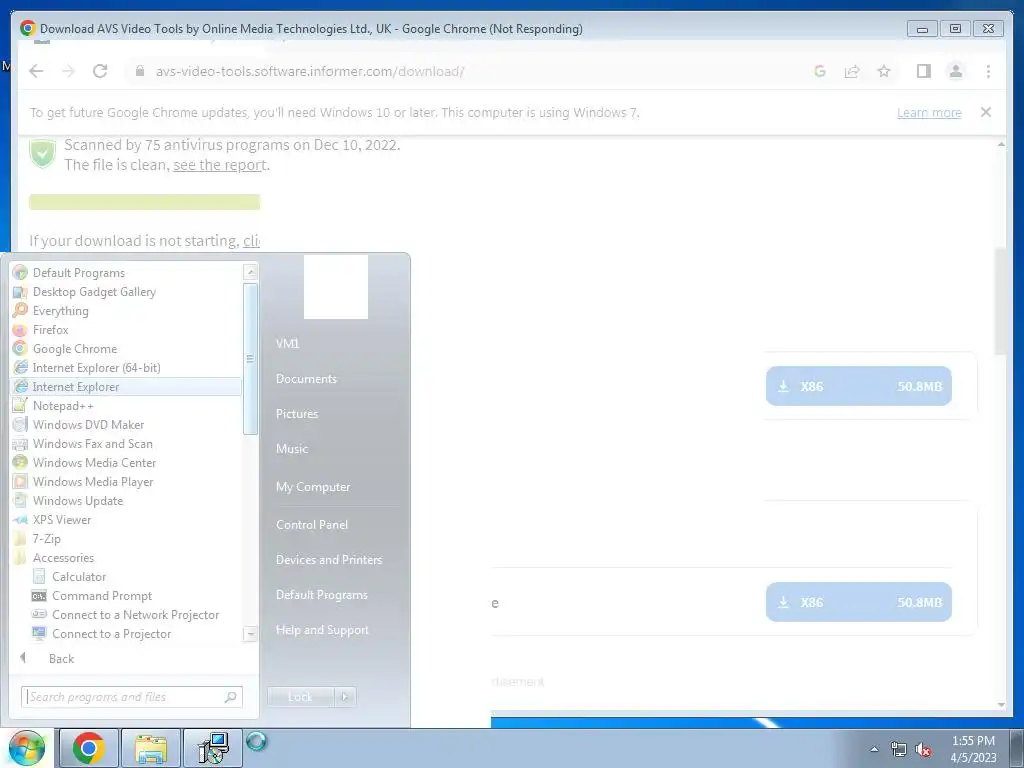The image size is (1024, 768).
Task: Click the padlock site info icon
Action: [139, 71]
